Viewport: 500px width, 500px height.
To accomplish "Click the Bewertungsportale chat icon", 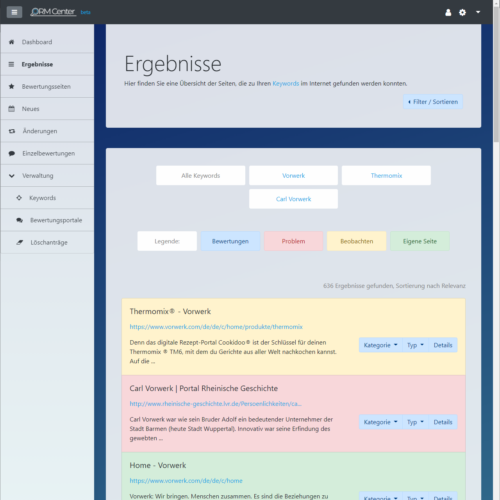I will (x=20, y=220).
